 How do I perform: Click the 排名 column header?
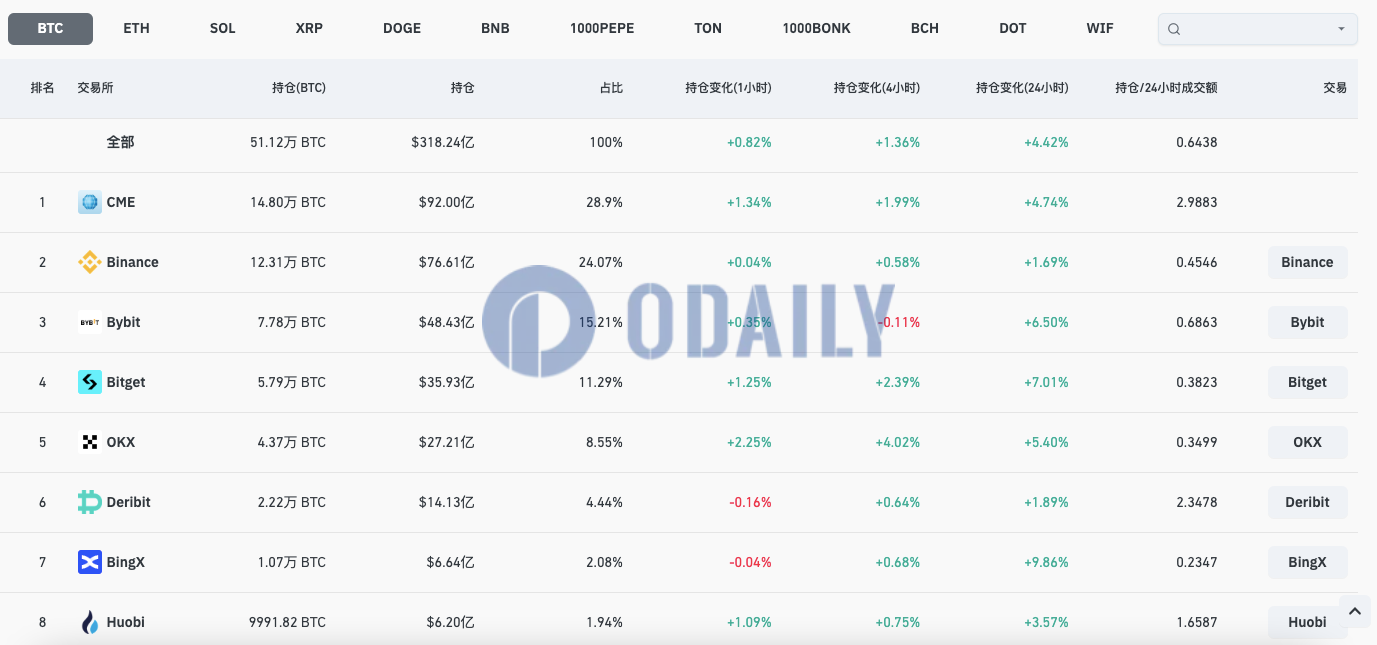click(x=43, y=88)
